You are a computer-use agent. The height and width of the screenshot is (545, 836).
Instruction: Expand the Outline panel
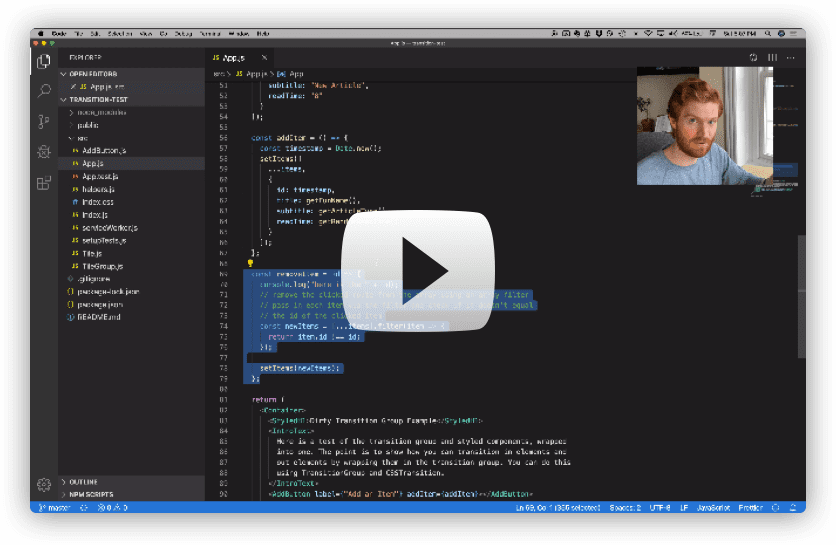[x=84, y=481]
